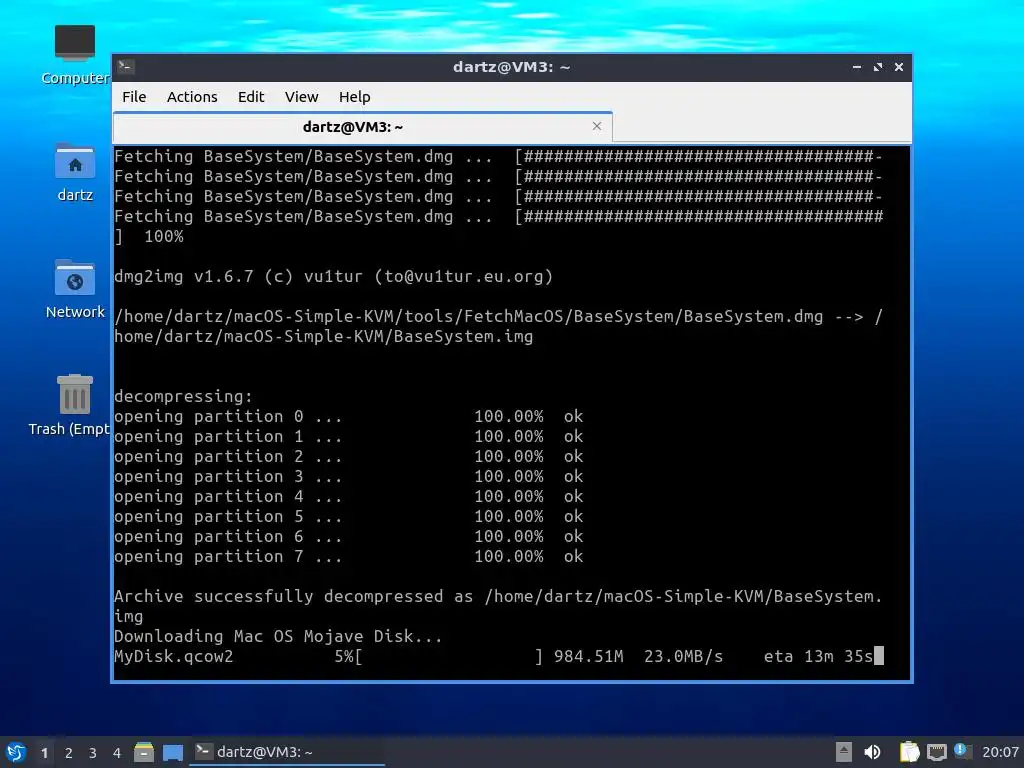Click the 'MyDisk.qcow2' filename text

[173, 656]
